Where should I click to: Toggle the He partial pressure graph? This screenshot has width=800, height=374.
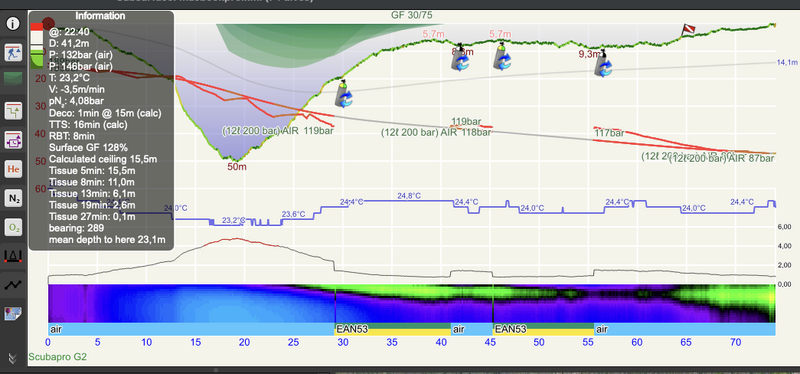coord(12,169)
